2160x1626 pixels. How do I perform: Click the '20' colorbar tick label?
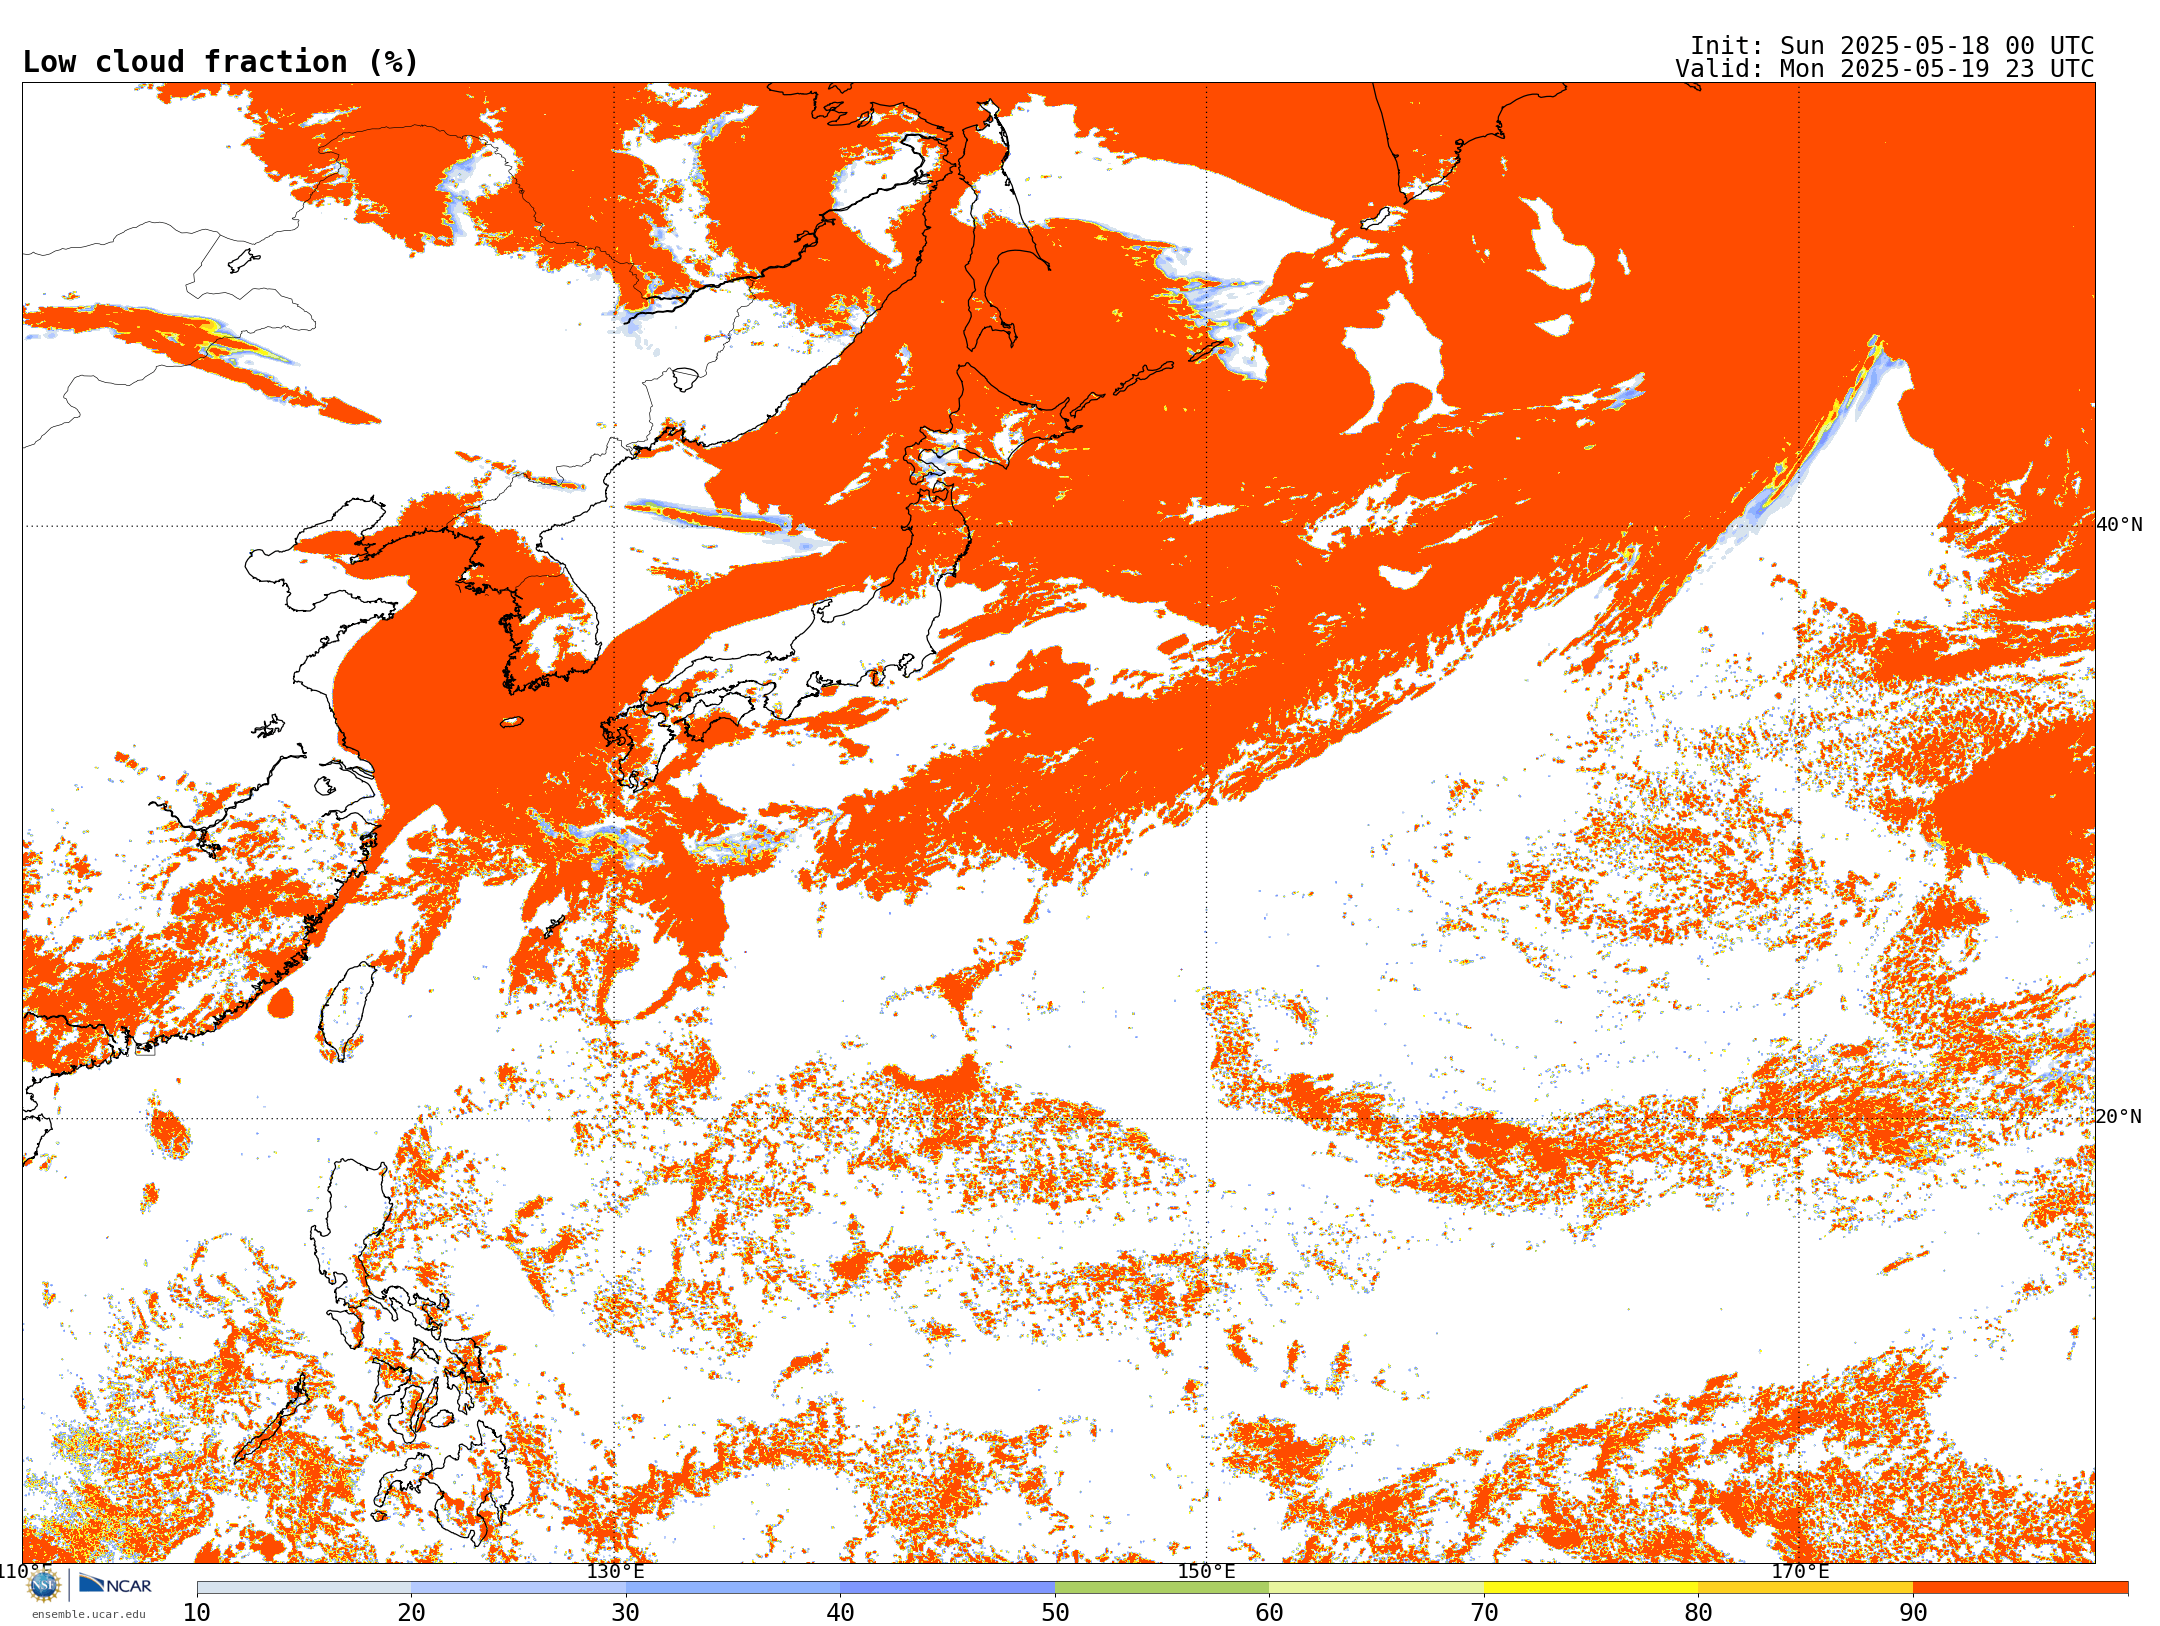pos(411,1612)
